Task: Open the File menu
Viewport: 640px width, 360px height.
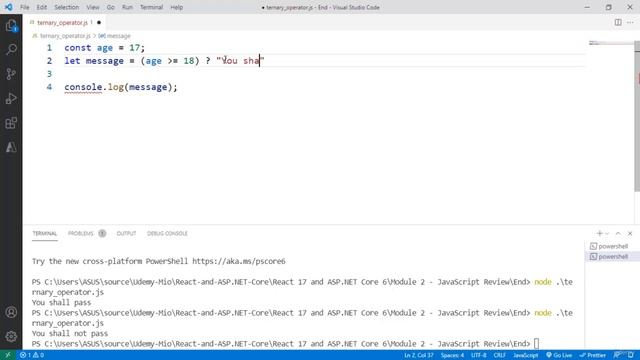Action: 24,7
